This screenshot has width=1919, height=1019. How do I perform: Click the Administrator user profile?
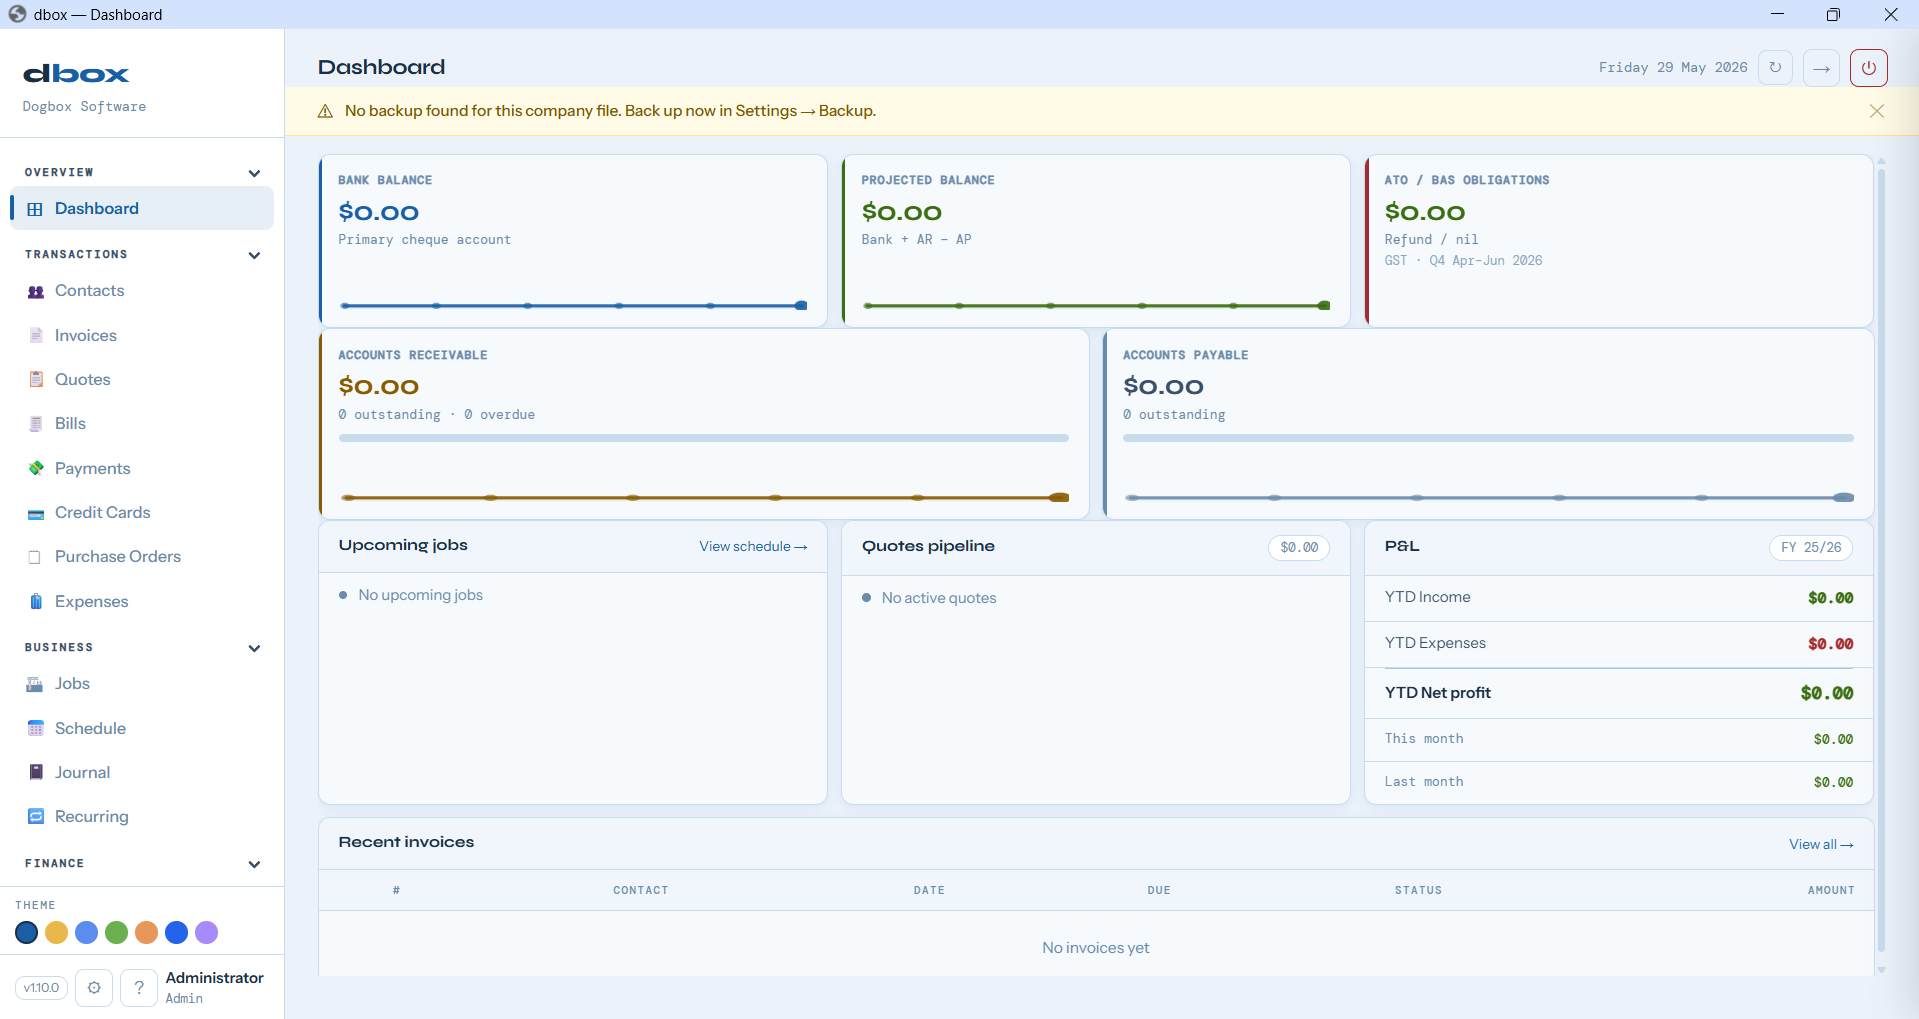click(214, 987)
